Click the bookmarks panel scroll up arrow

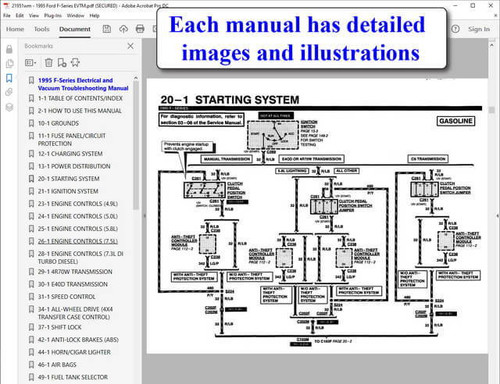136,78
